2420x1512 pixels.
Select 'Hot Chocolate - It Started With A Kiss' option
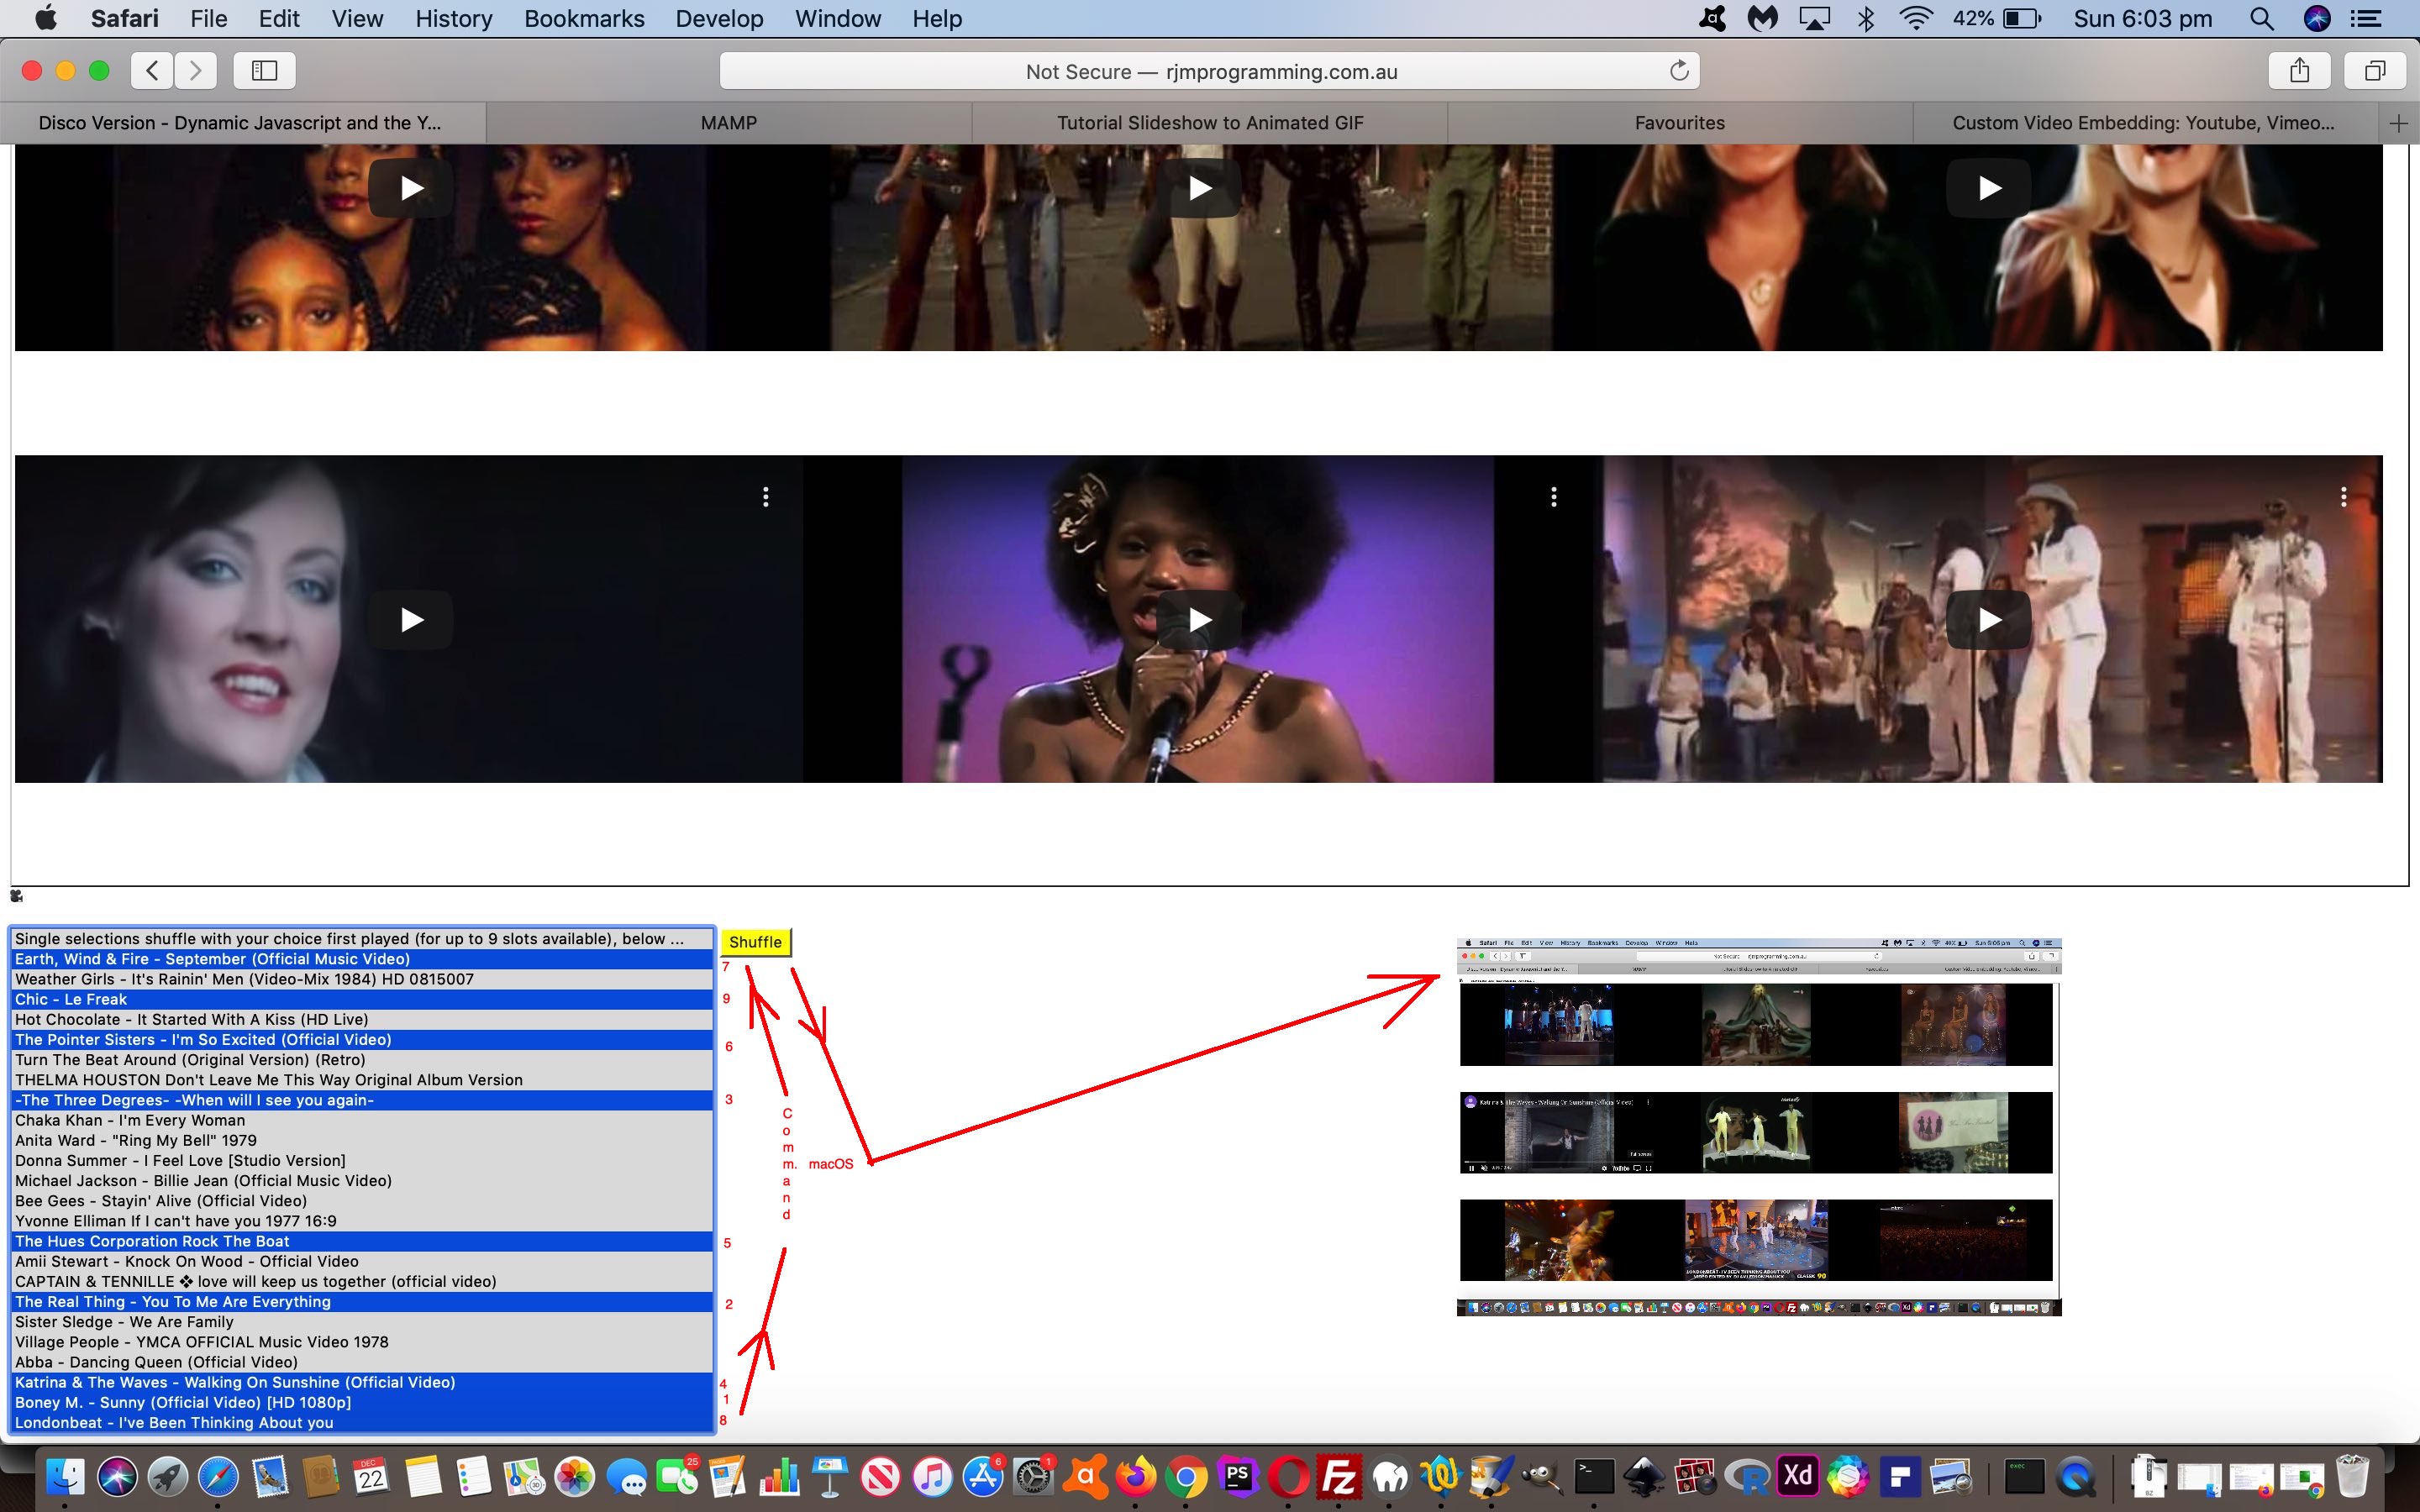click(362, 1019)
